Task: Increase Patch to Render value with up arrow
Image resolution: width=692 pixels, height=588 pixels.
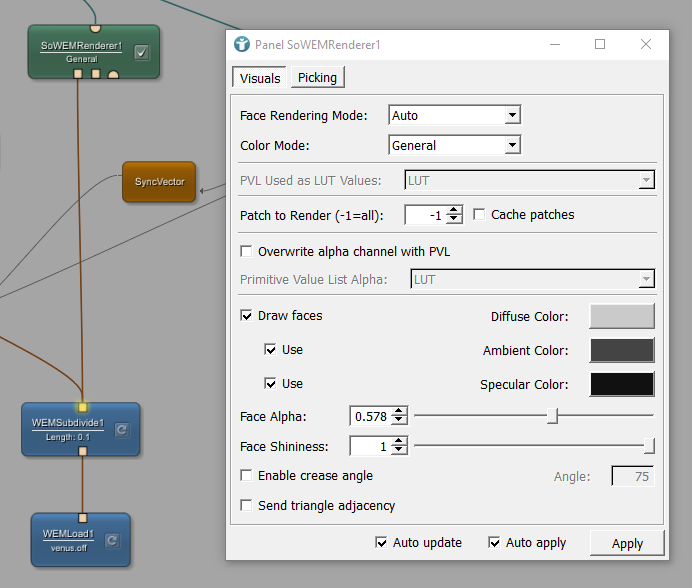Action: (x=455, y=210)
